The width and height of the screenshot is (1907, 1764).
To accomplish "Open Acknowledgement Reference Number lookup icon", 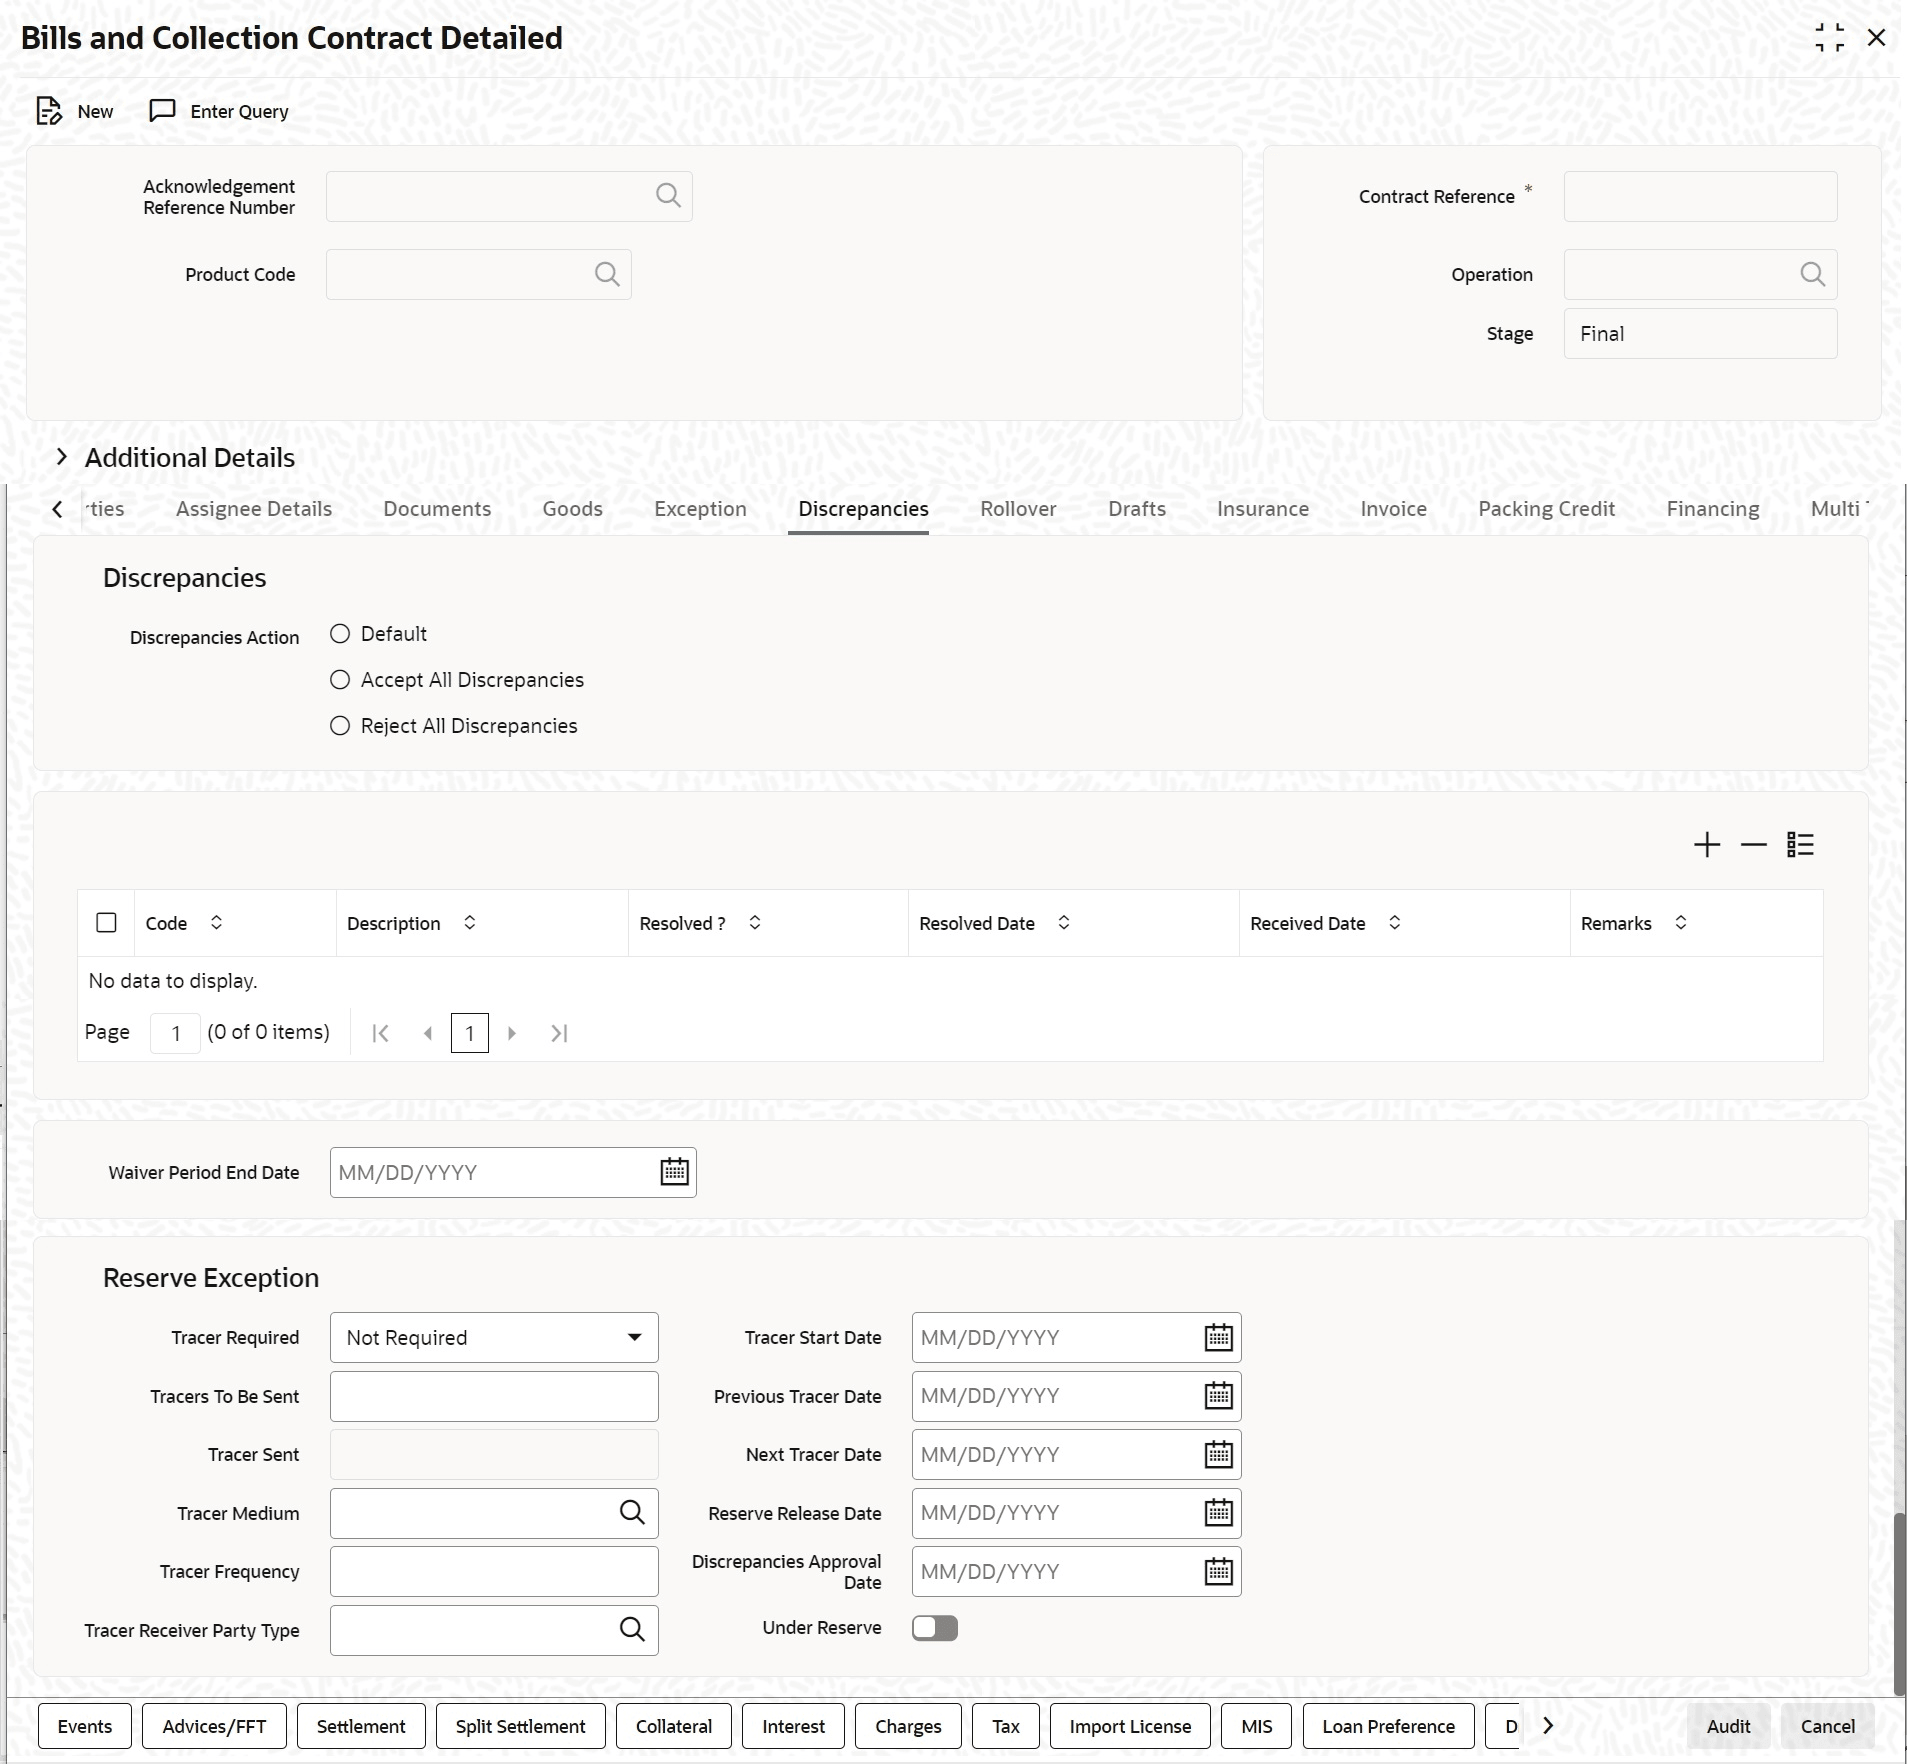I will click(668, 196).
